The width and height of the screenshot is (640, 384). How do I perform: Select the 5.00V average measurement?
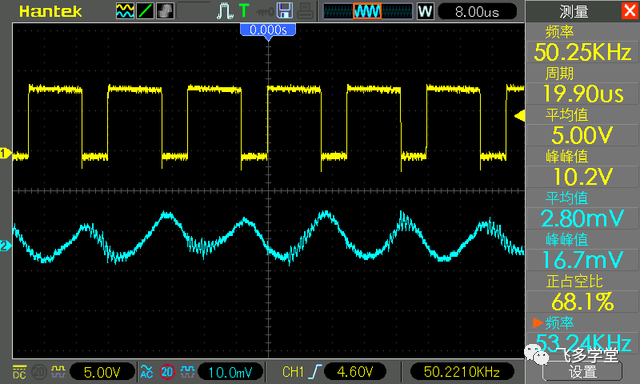[582, 135]
